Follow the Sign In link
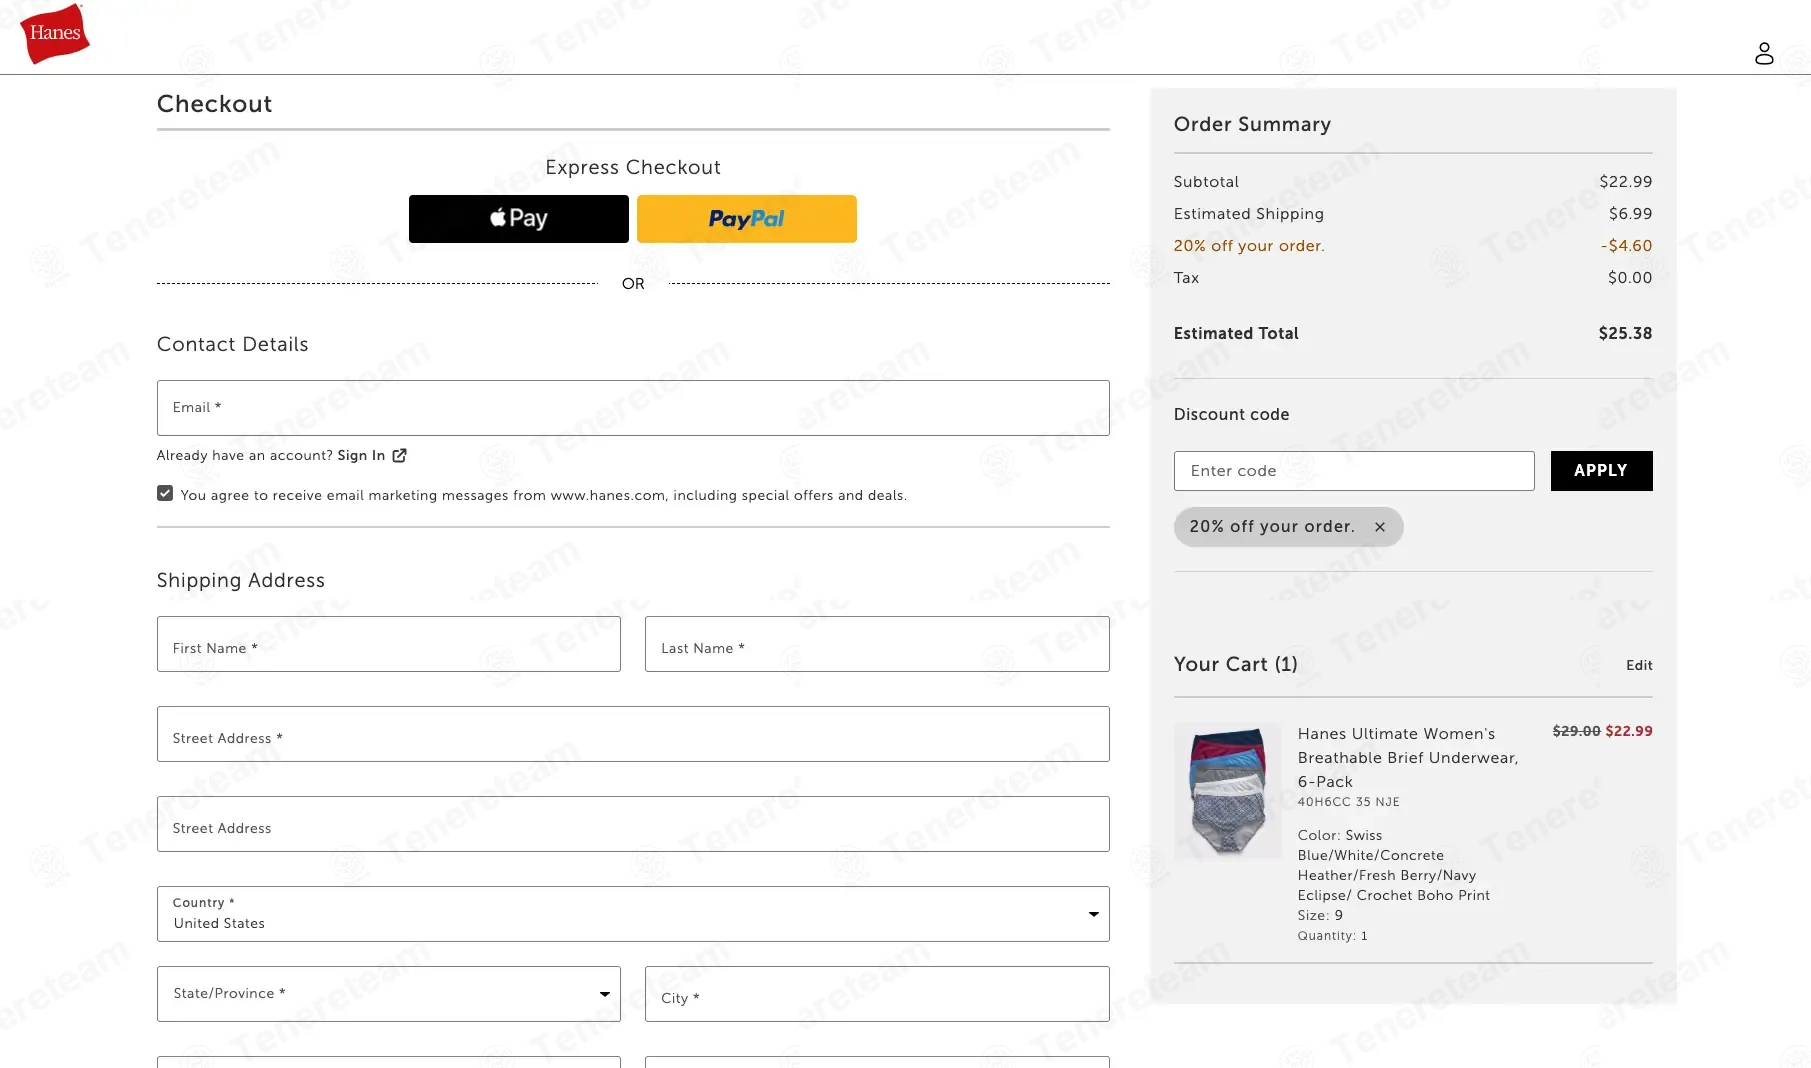 [x=361, y=455]
